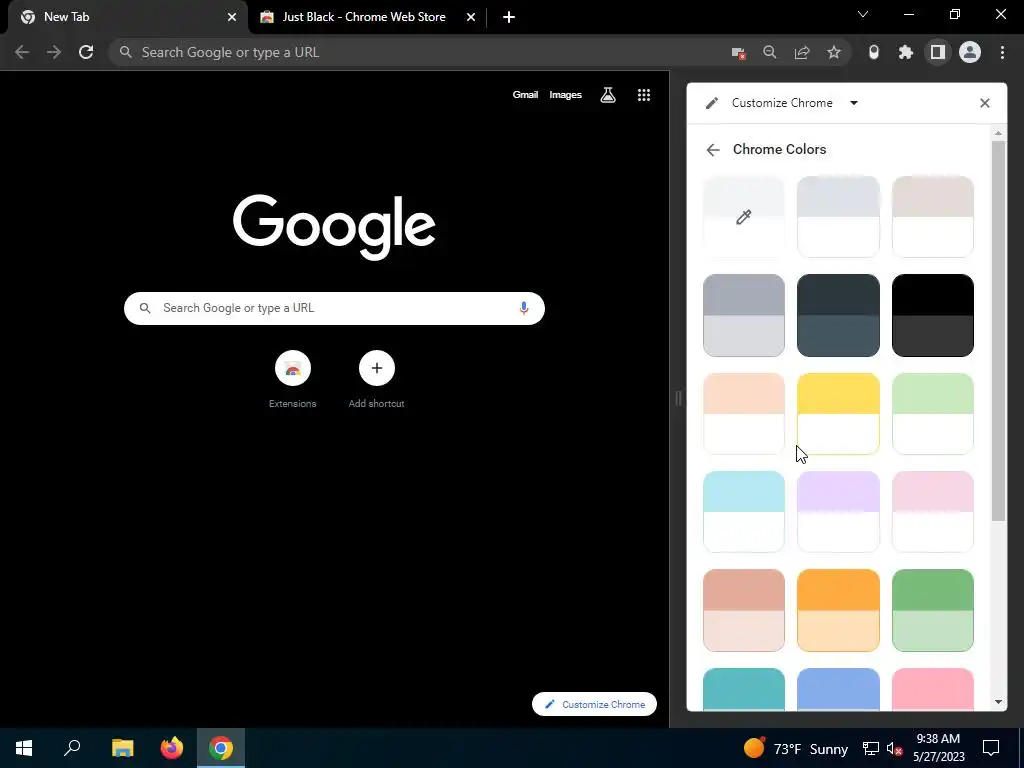Select the light blue-gray color swatch
The image size is (1024, 768).
tap(838, 217)
